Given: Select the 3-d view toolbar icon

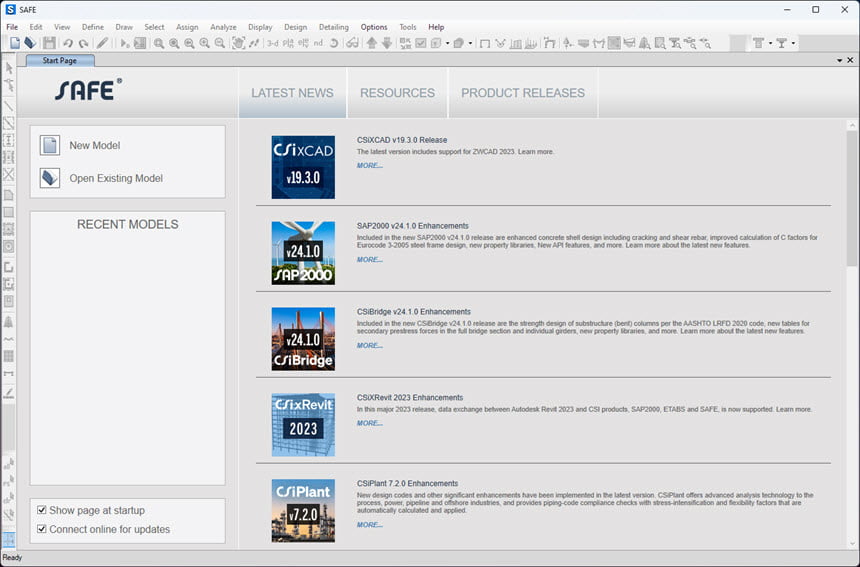Looking at the screenshot, I should coord(273,43).
